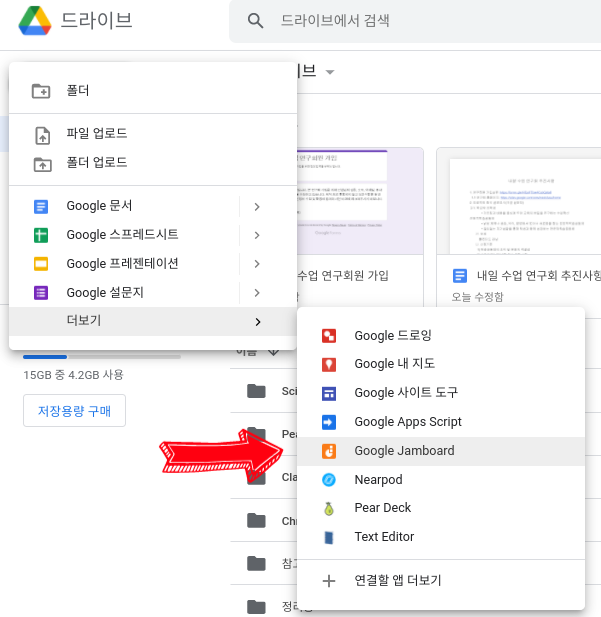Select 폴더 menu entry
The width and height of the screenshot is (601, 617).
(x=153, y=91)
